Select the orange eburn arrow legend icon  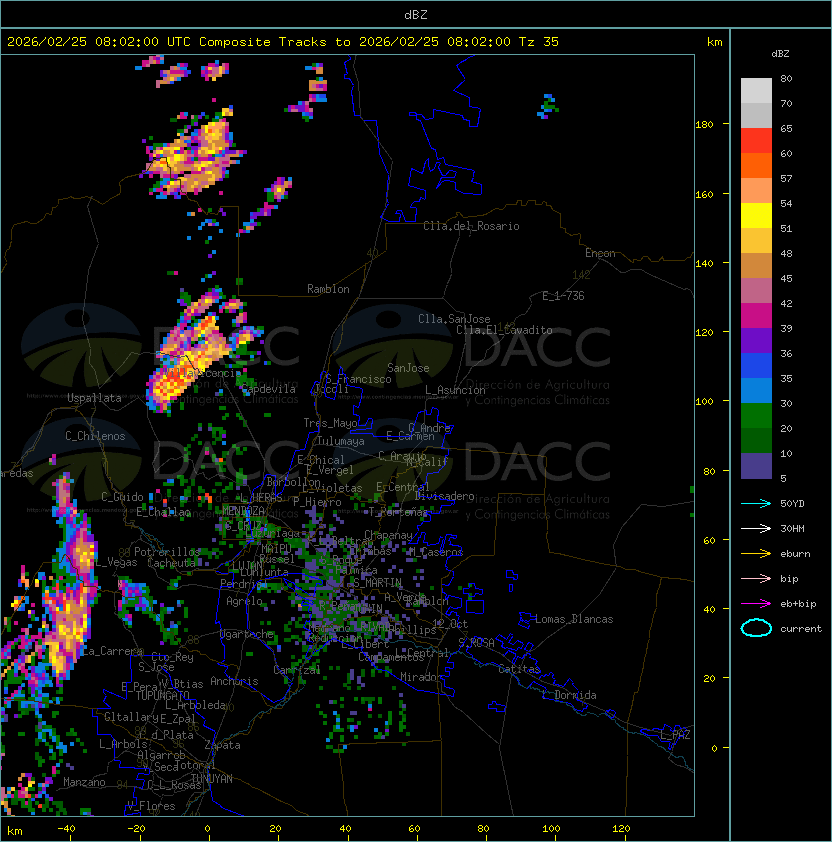point(756,553)
